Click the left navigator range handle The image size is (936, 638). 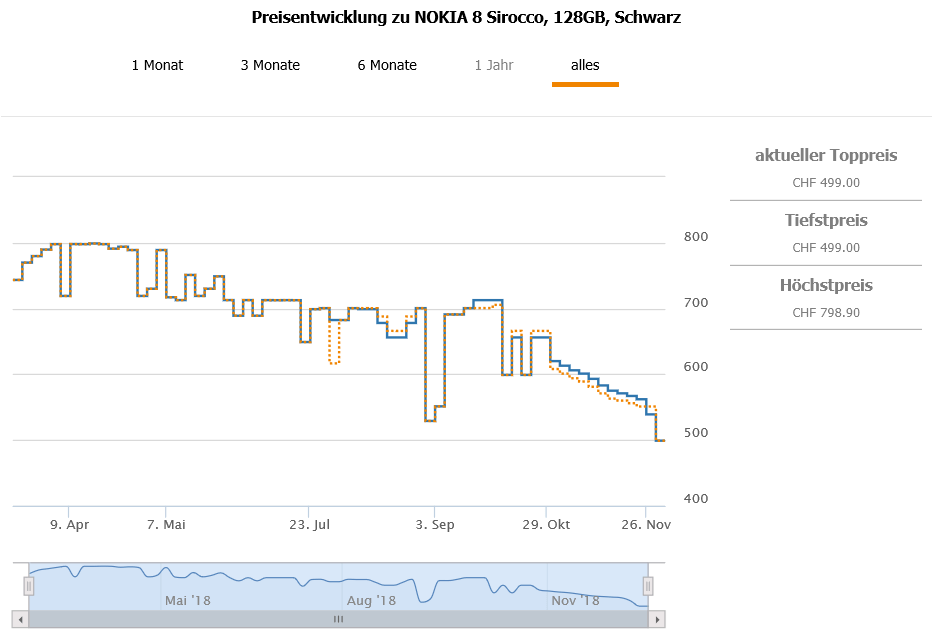pos(29,586)
